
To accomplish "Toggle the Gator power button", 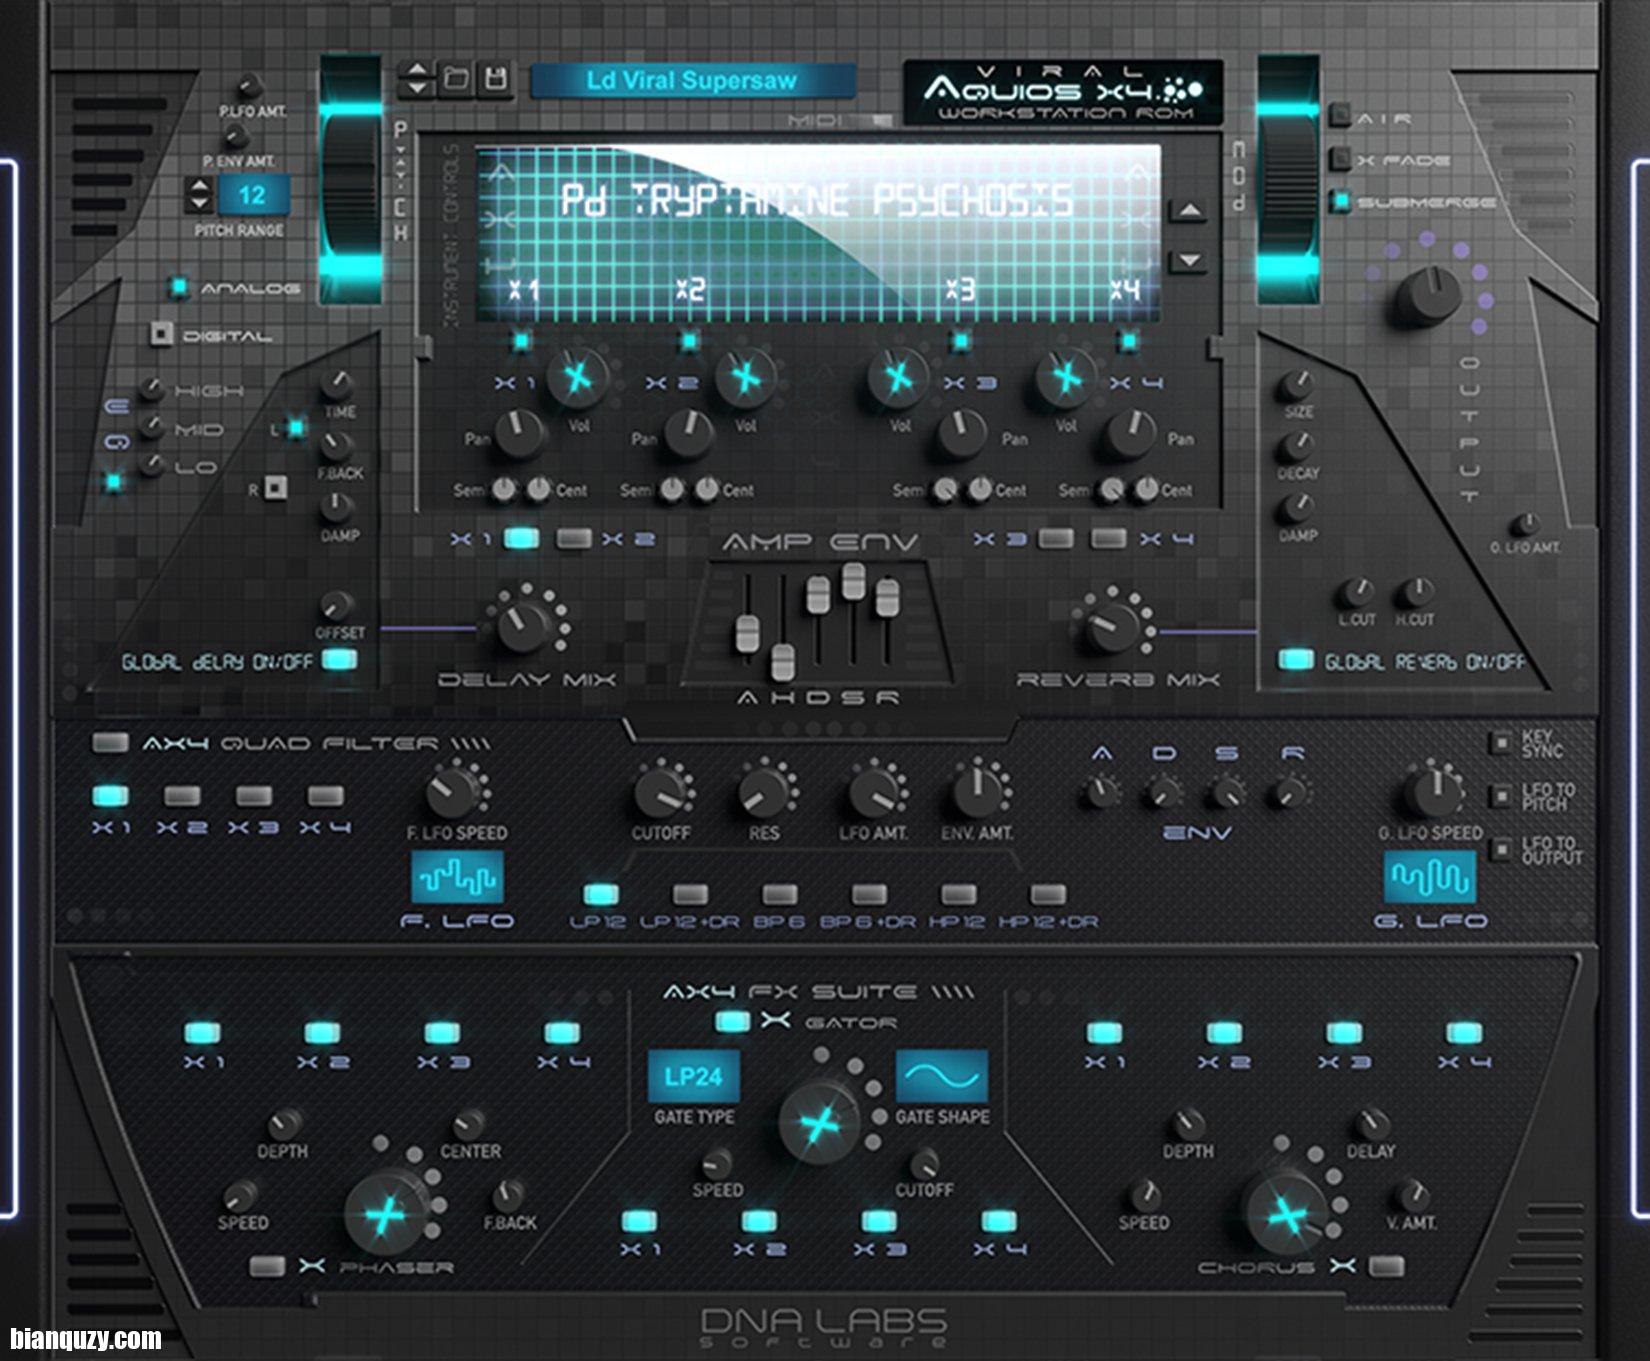I will [733, 1021].
